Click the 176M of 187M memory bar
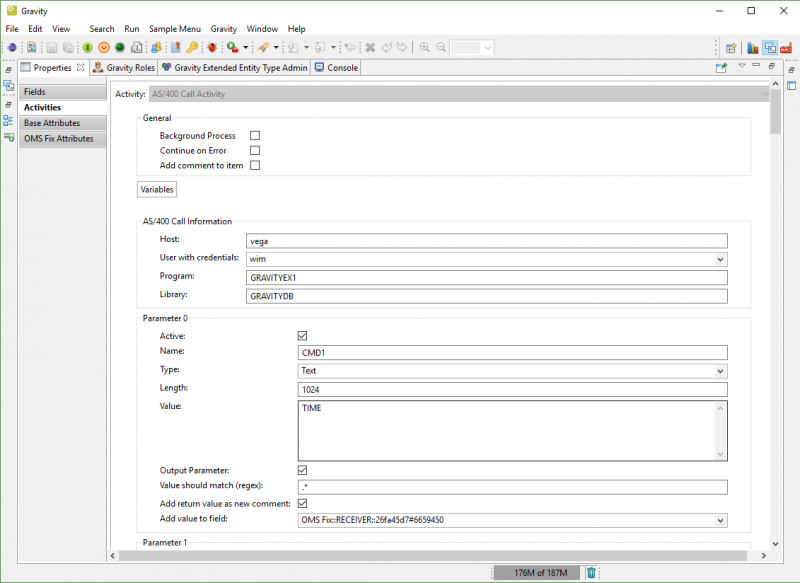The width and height of the screenshot is (800, 583). (538, 573)
